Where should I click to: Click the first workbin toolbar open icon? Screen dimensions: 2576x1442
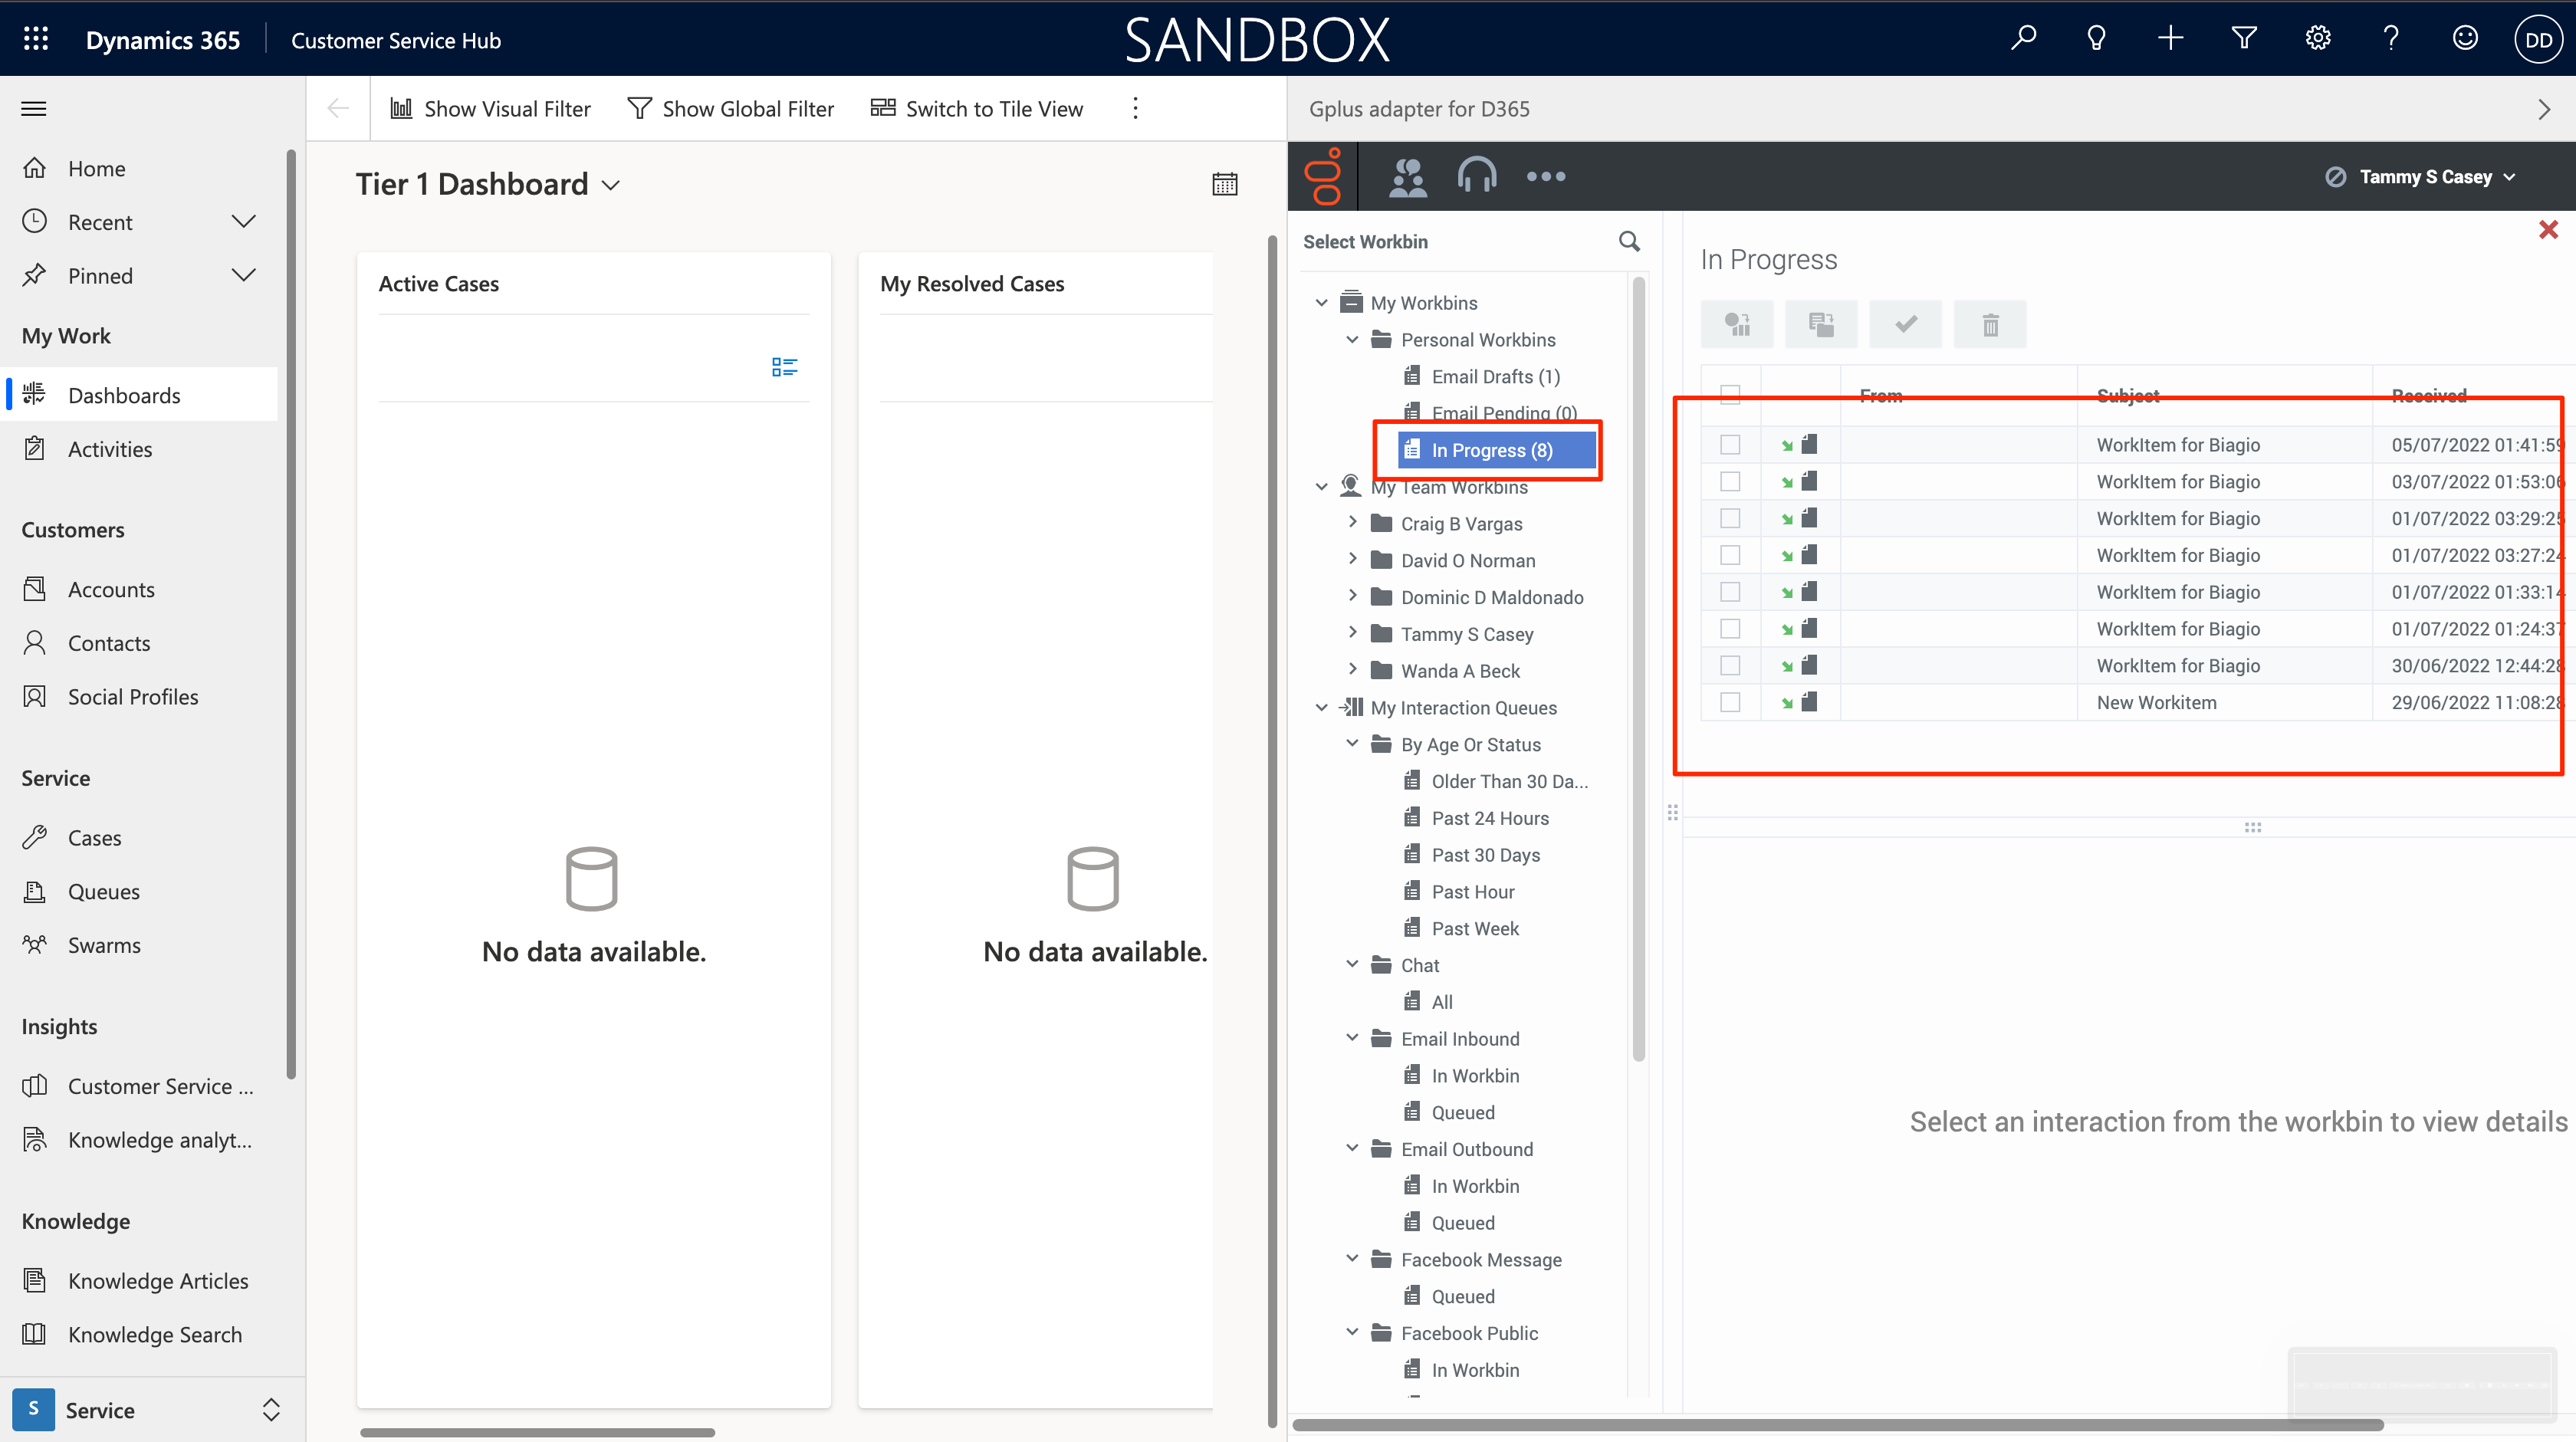(1737, 324)
